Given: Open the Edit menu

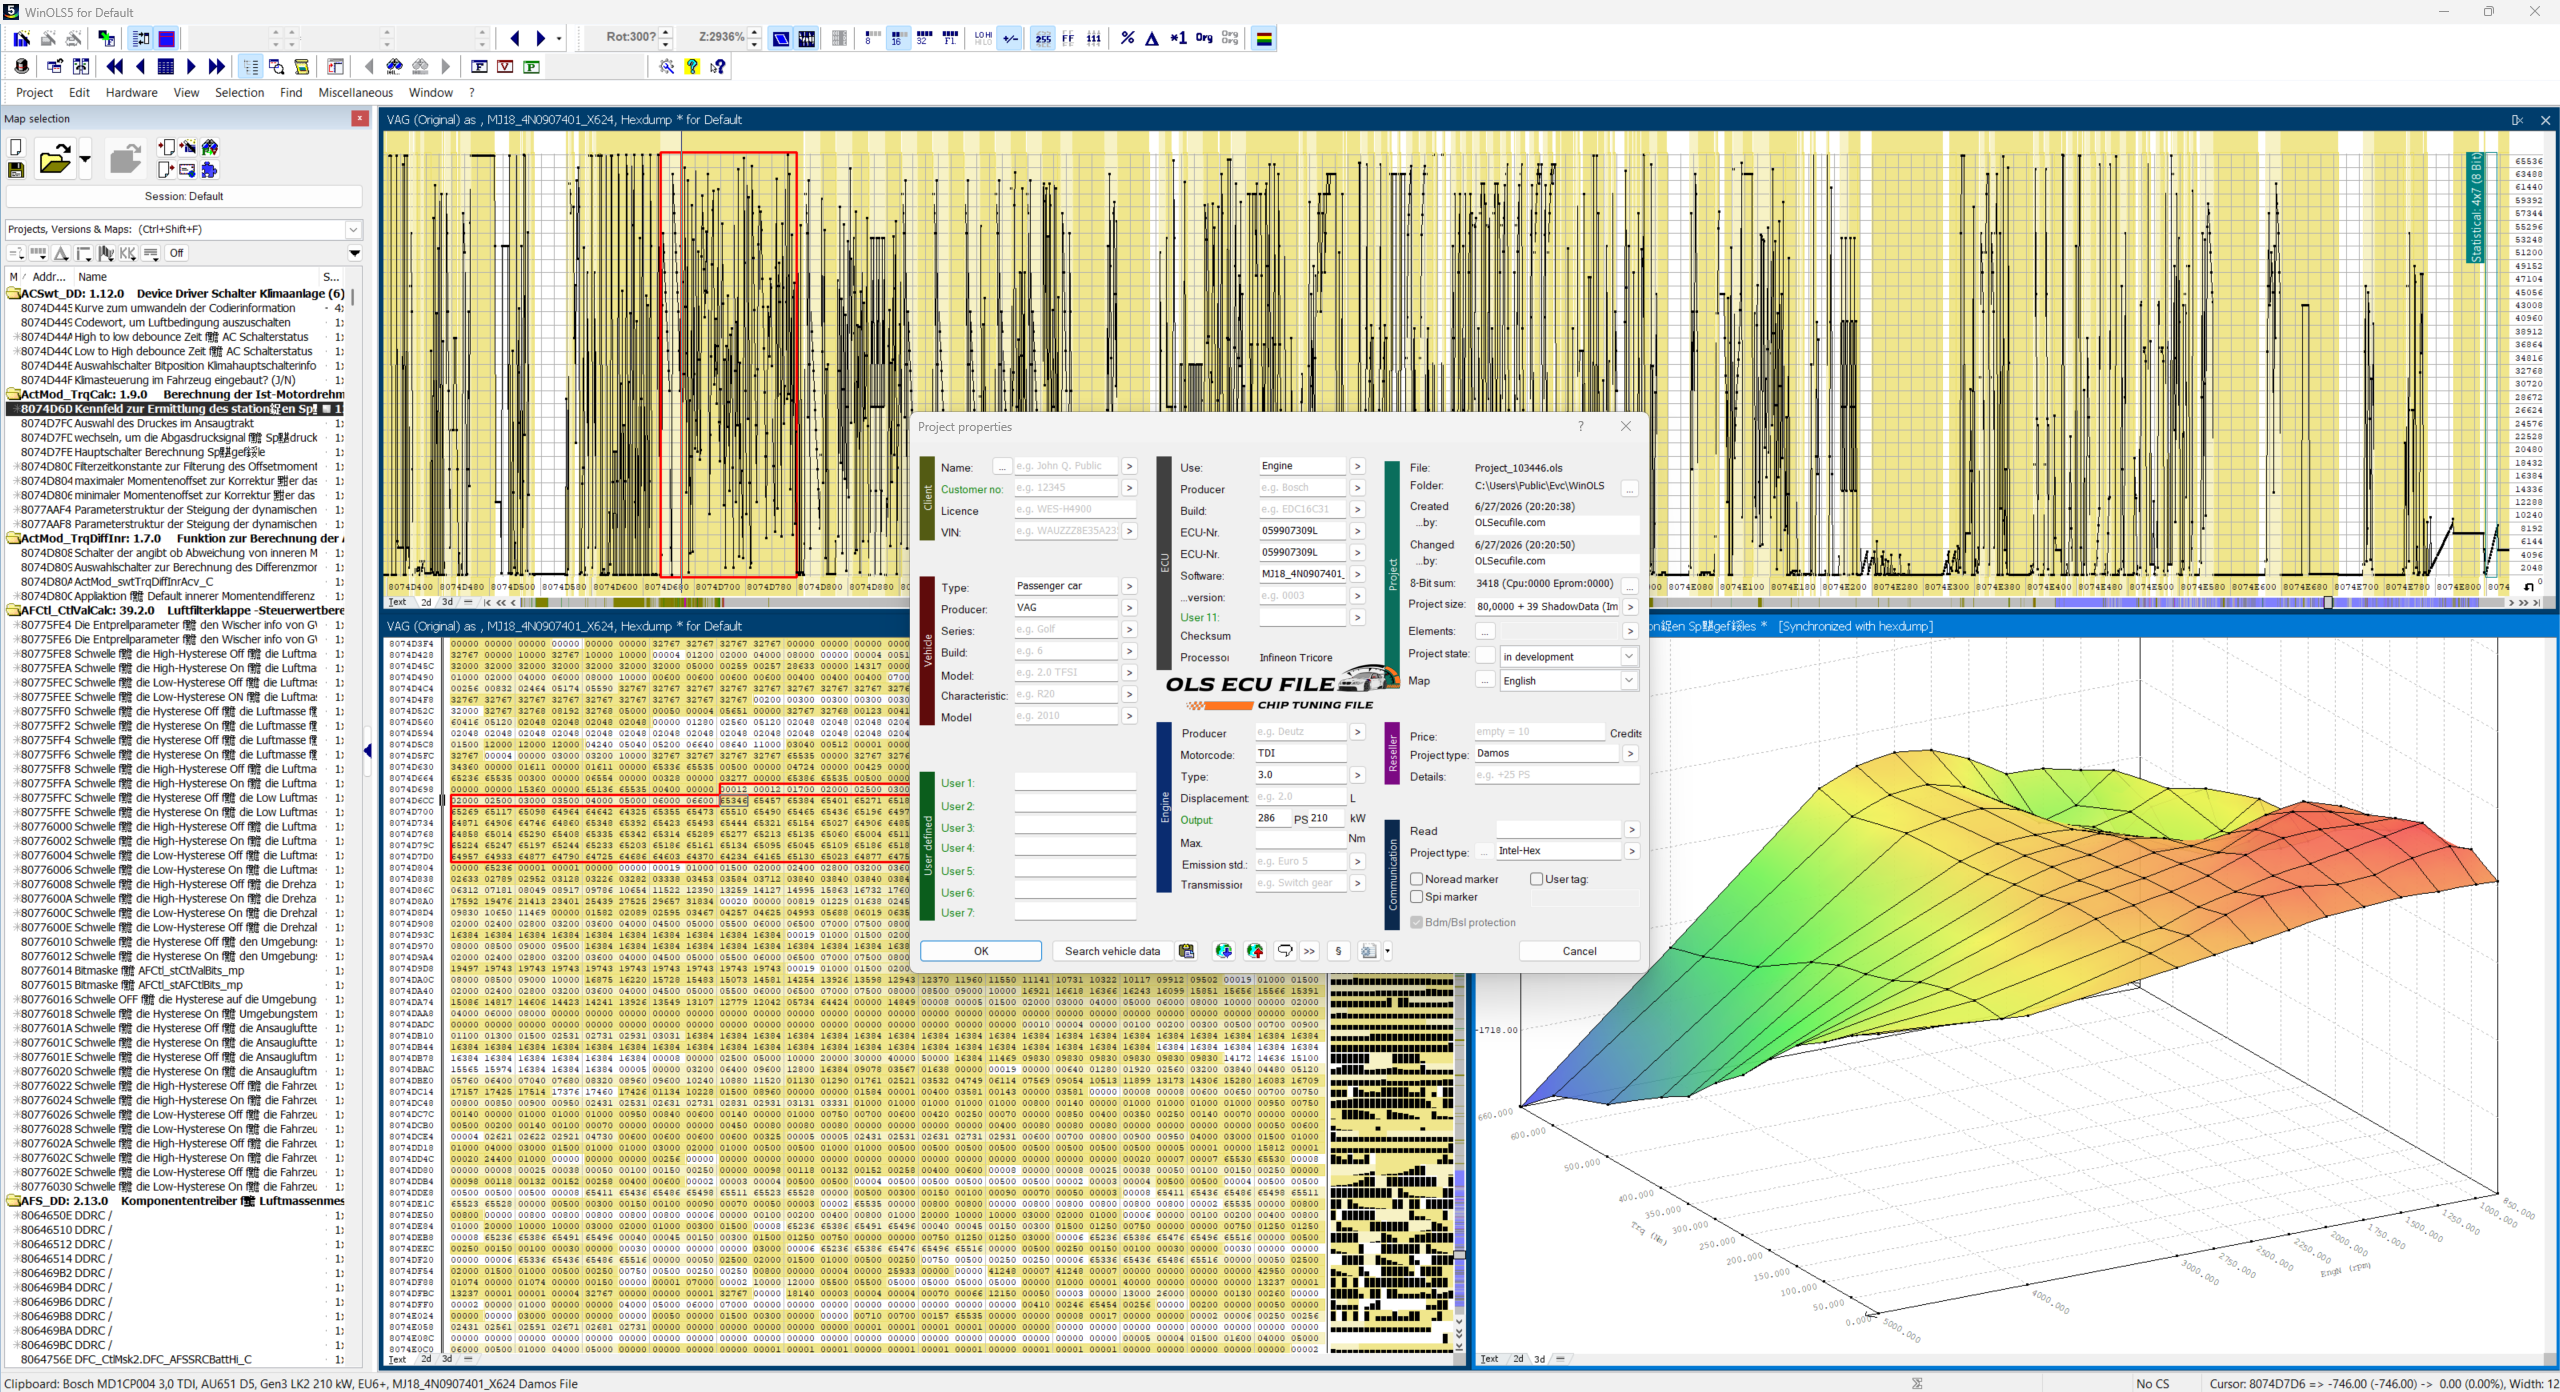Looking at the screenshot, I should click(x=79, y=93).
